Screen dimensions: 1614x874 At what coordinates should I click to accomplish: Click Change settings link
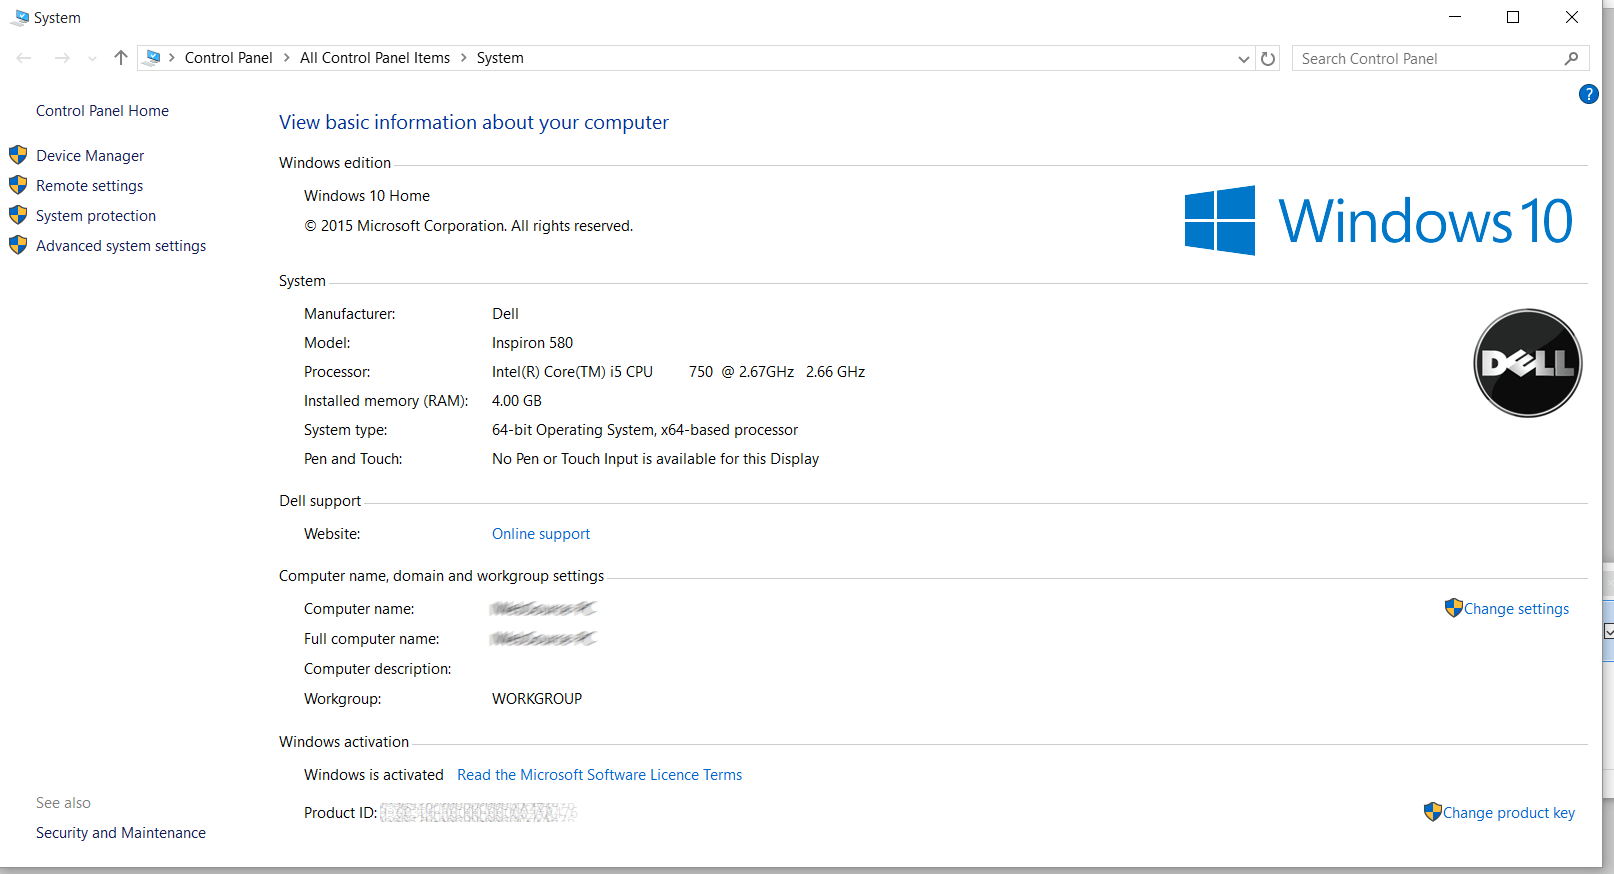pos(1517,609)
